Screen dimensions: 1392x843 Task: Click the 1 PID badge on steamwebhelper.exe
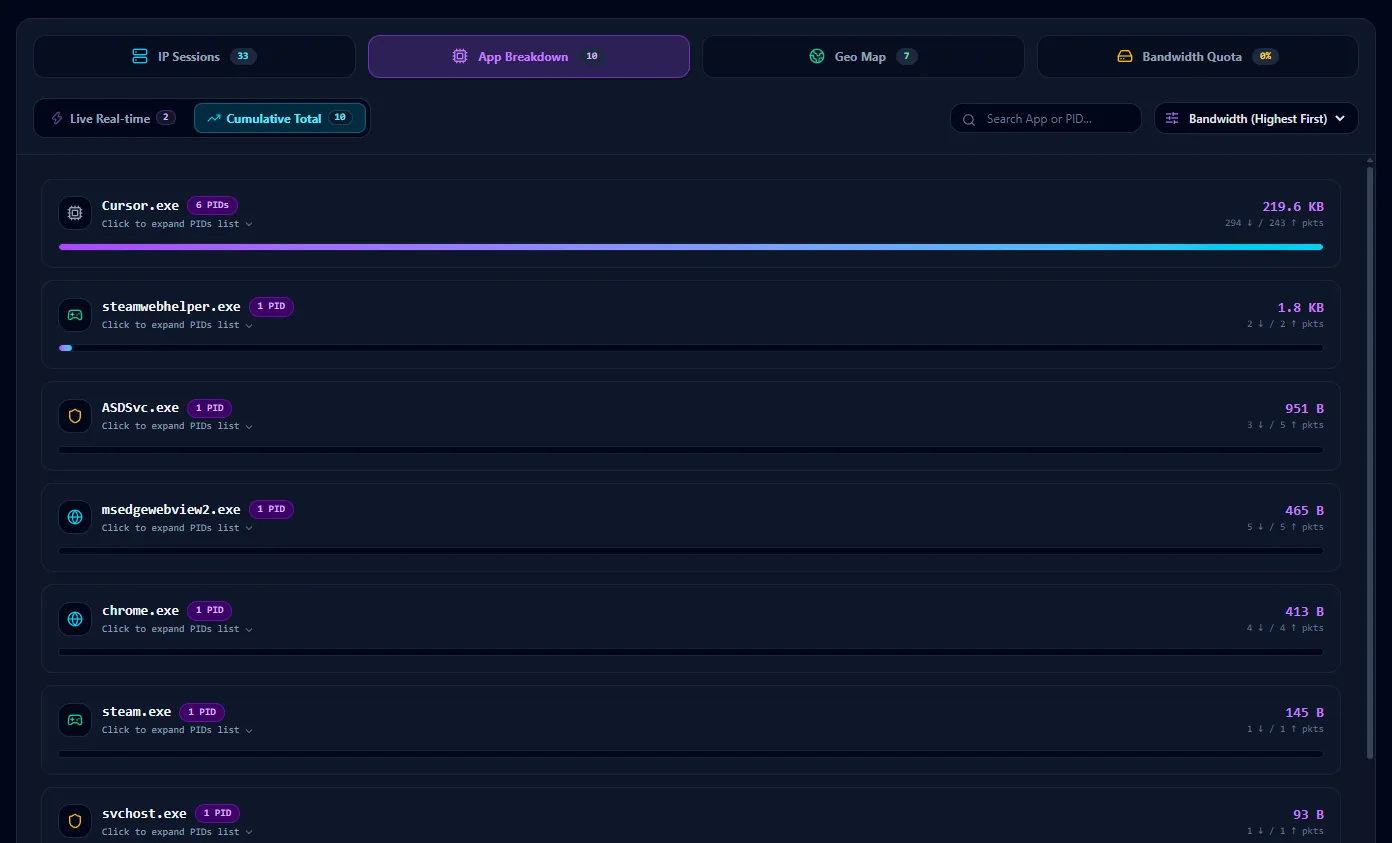coord(271,306)
